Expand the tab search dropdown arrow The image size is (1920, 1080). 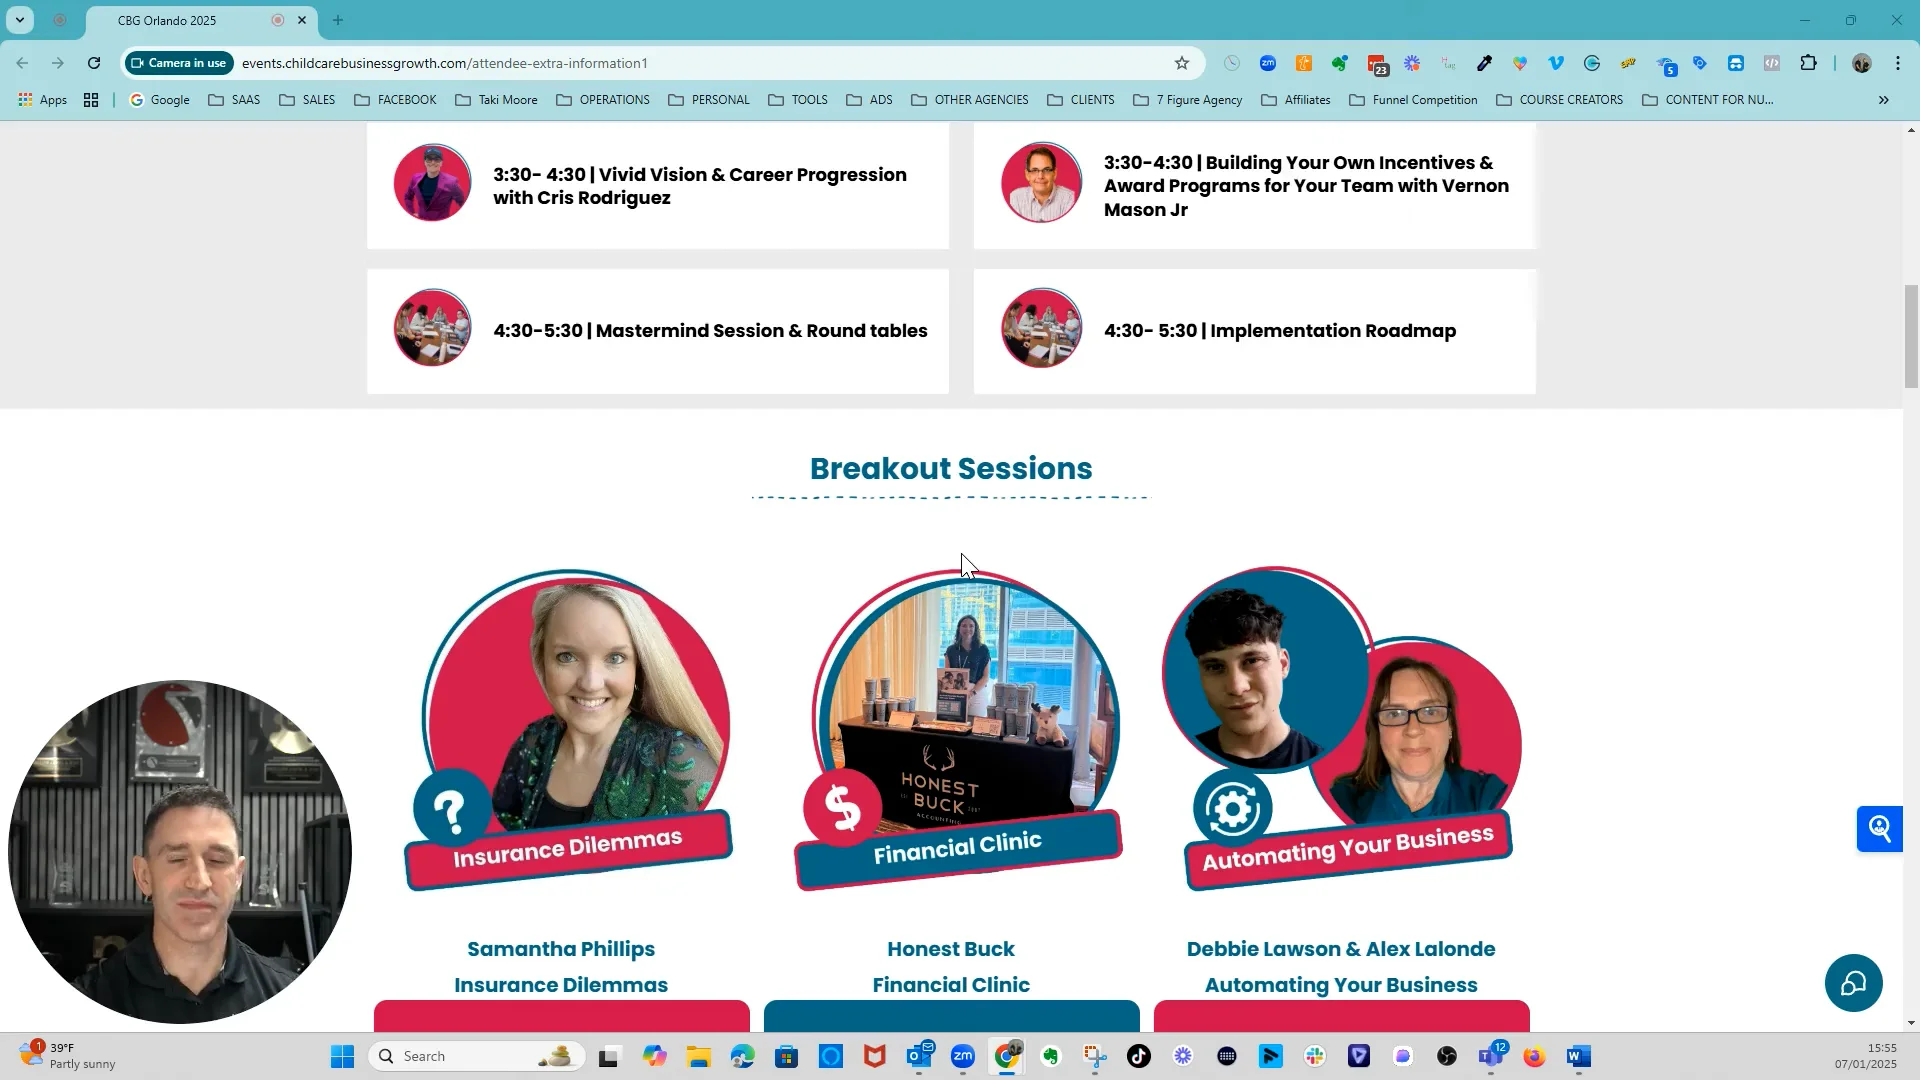19,20
